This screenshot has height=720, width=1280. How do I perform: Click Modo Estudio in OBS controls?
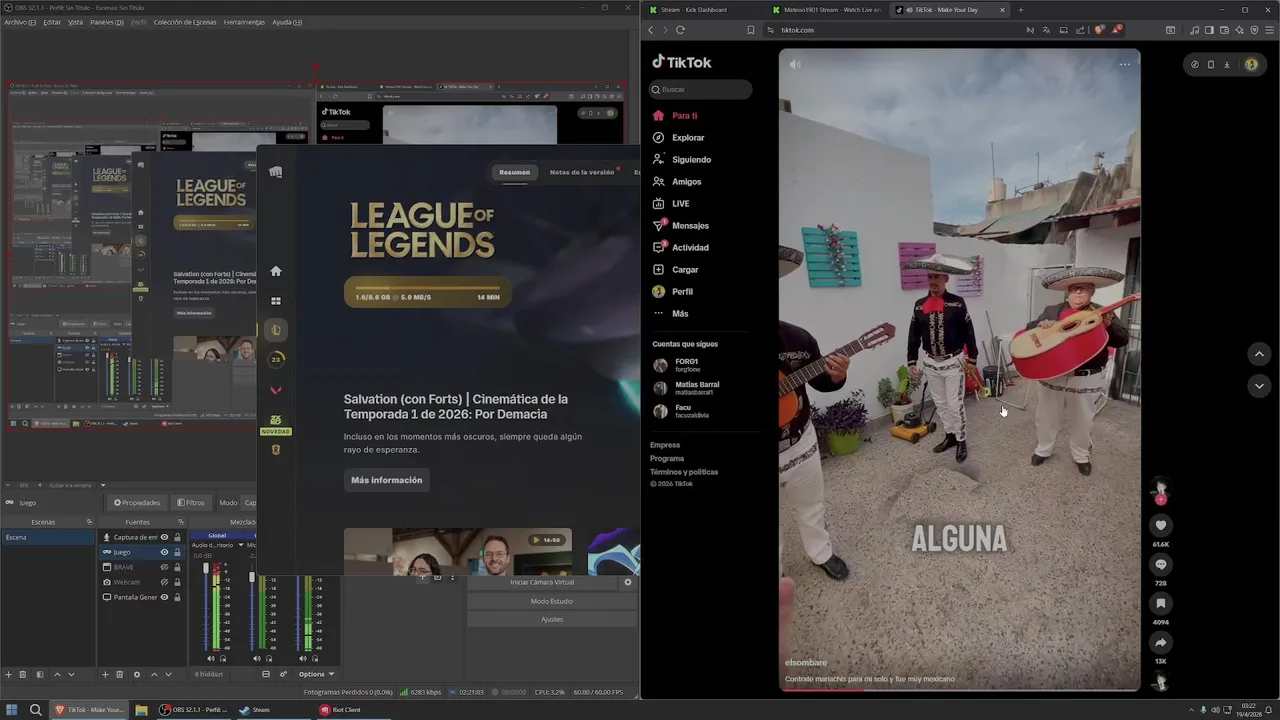(552, 601)
